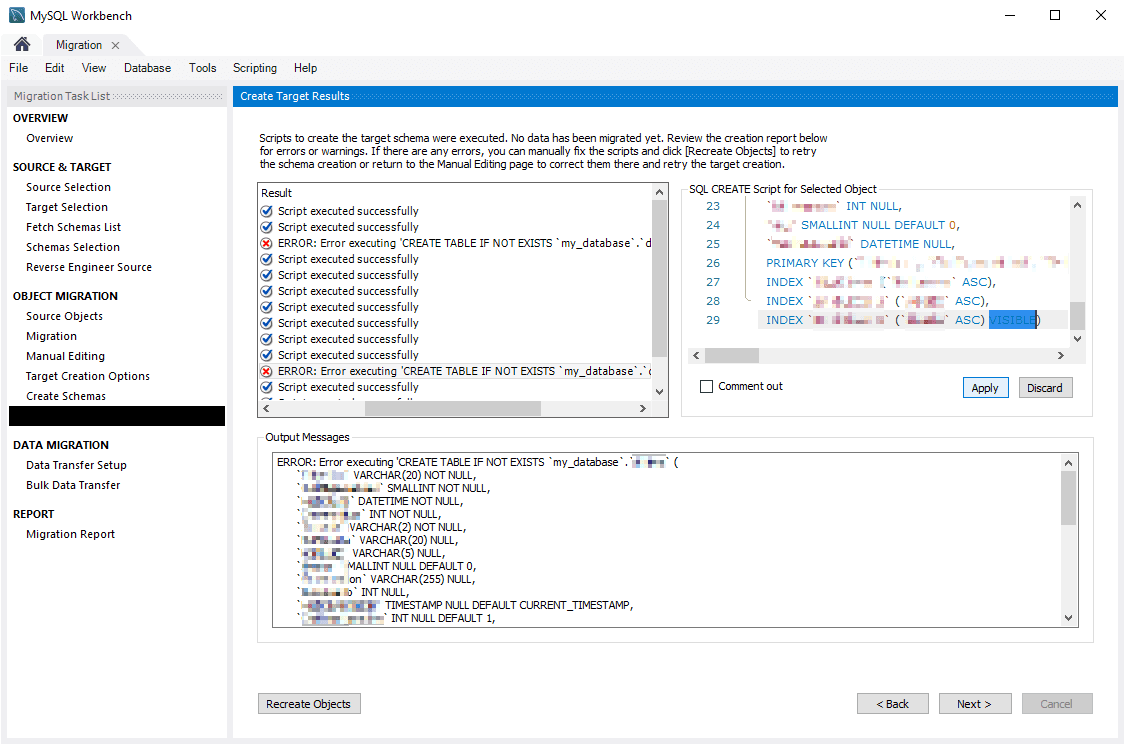1125x745 pixels.
Task: Open the Database menu
Action: pyautogui.click(x=147, y=67)
